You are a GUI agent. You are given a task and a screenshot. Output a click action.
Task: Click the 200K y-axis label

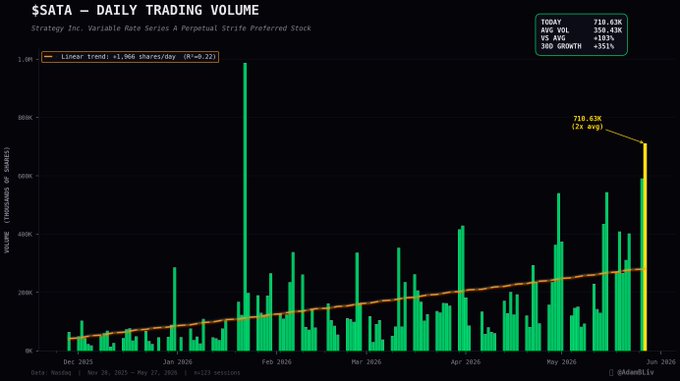pos(25,293)
